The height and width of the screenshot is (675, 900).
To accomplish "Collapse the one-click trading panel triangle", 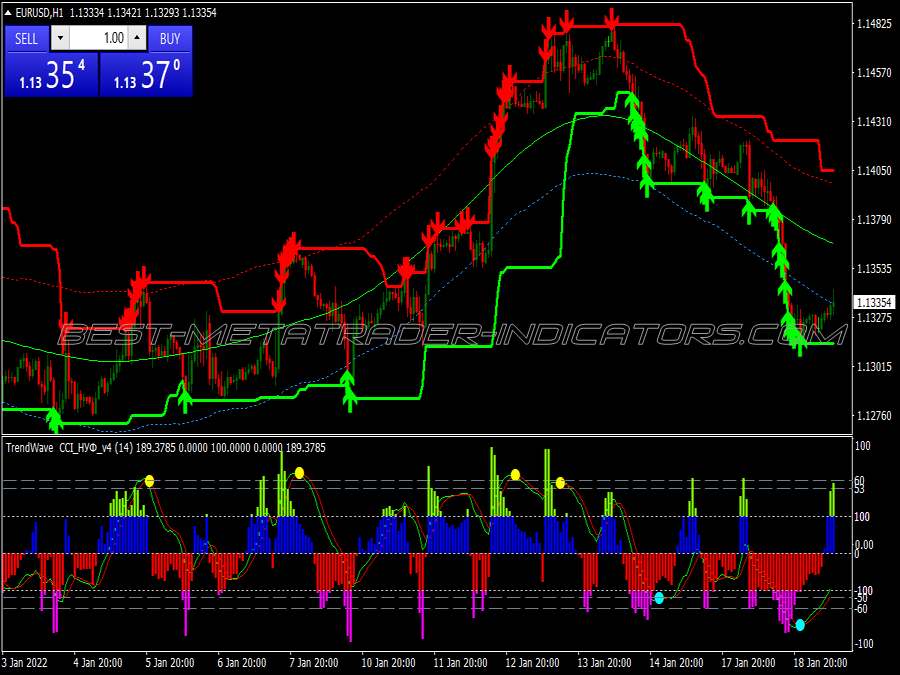I will coord(8,12).
